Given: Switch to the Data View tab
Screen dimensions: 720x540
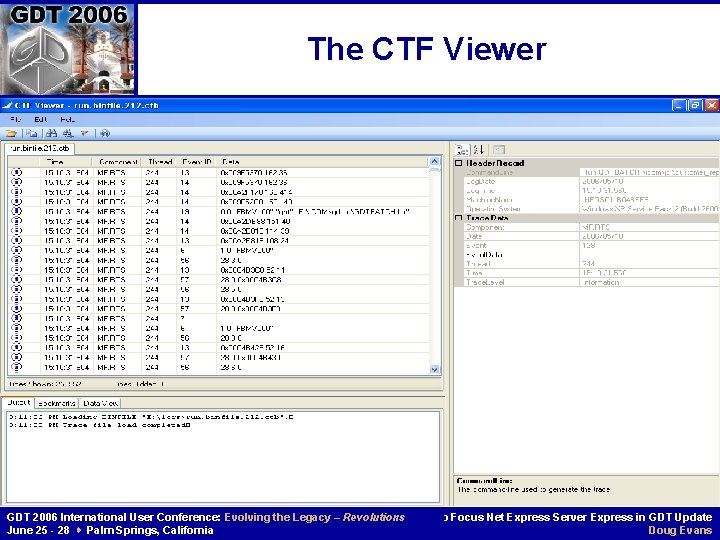Looking at the screenshot, I should point(101,403).
